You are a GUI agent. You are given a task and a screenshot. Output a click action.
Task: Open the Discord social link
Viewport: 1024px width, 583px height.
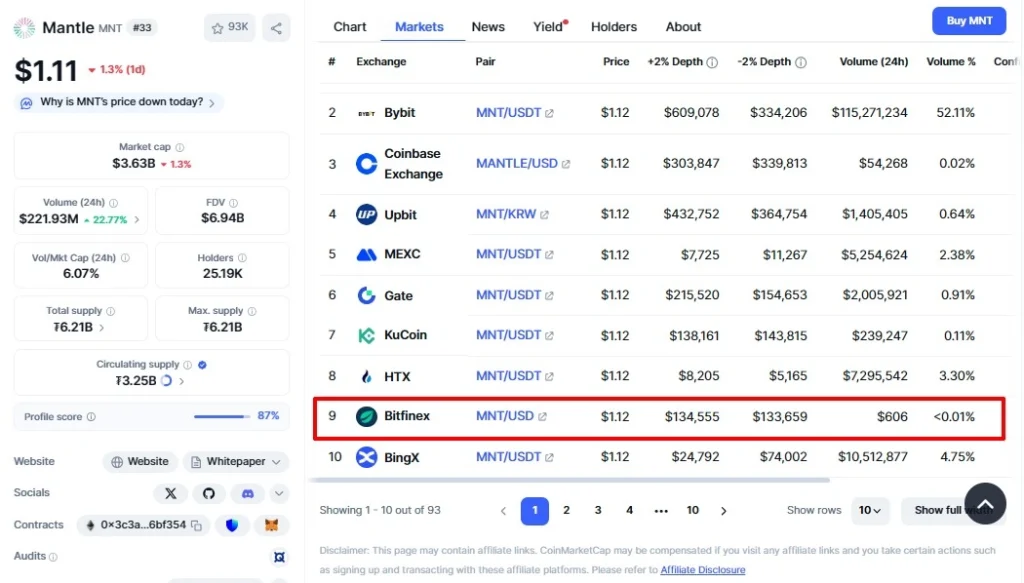pos(248,494)
